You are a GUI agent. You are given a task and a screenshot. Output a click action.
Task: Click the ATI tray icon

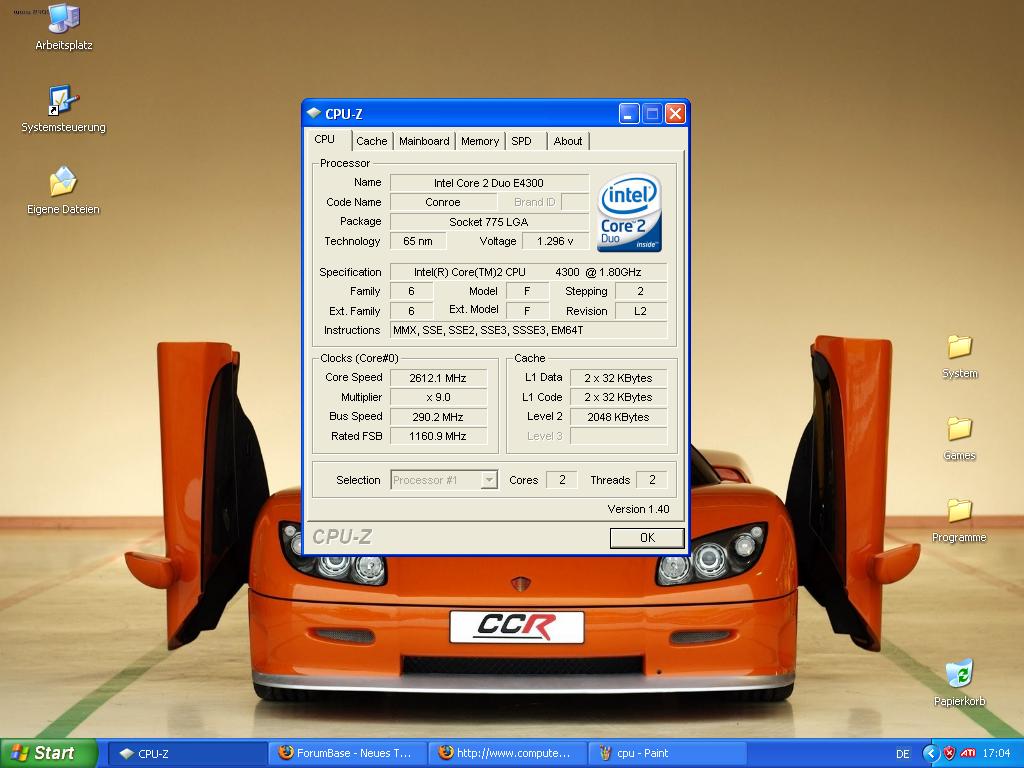[x=968, y=753]
